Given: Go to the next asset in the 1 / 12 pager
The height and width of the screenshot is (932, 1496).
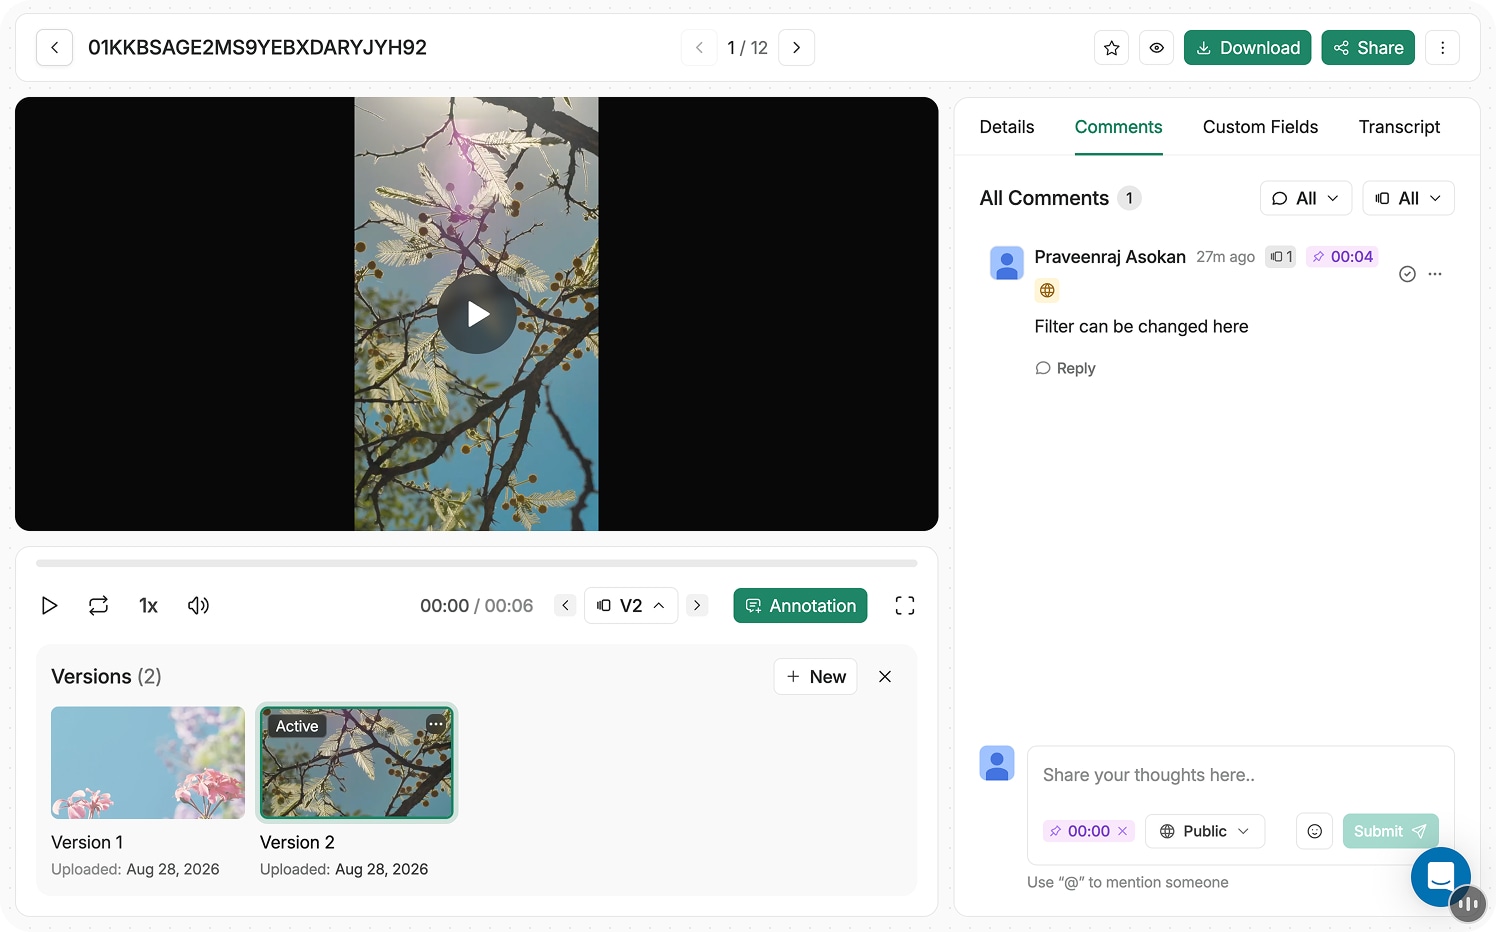Looking at the screenshot, I should click(796, 48).
